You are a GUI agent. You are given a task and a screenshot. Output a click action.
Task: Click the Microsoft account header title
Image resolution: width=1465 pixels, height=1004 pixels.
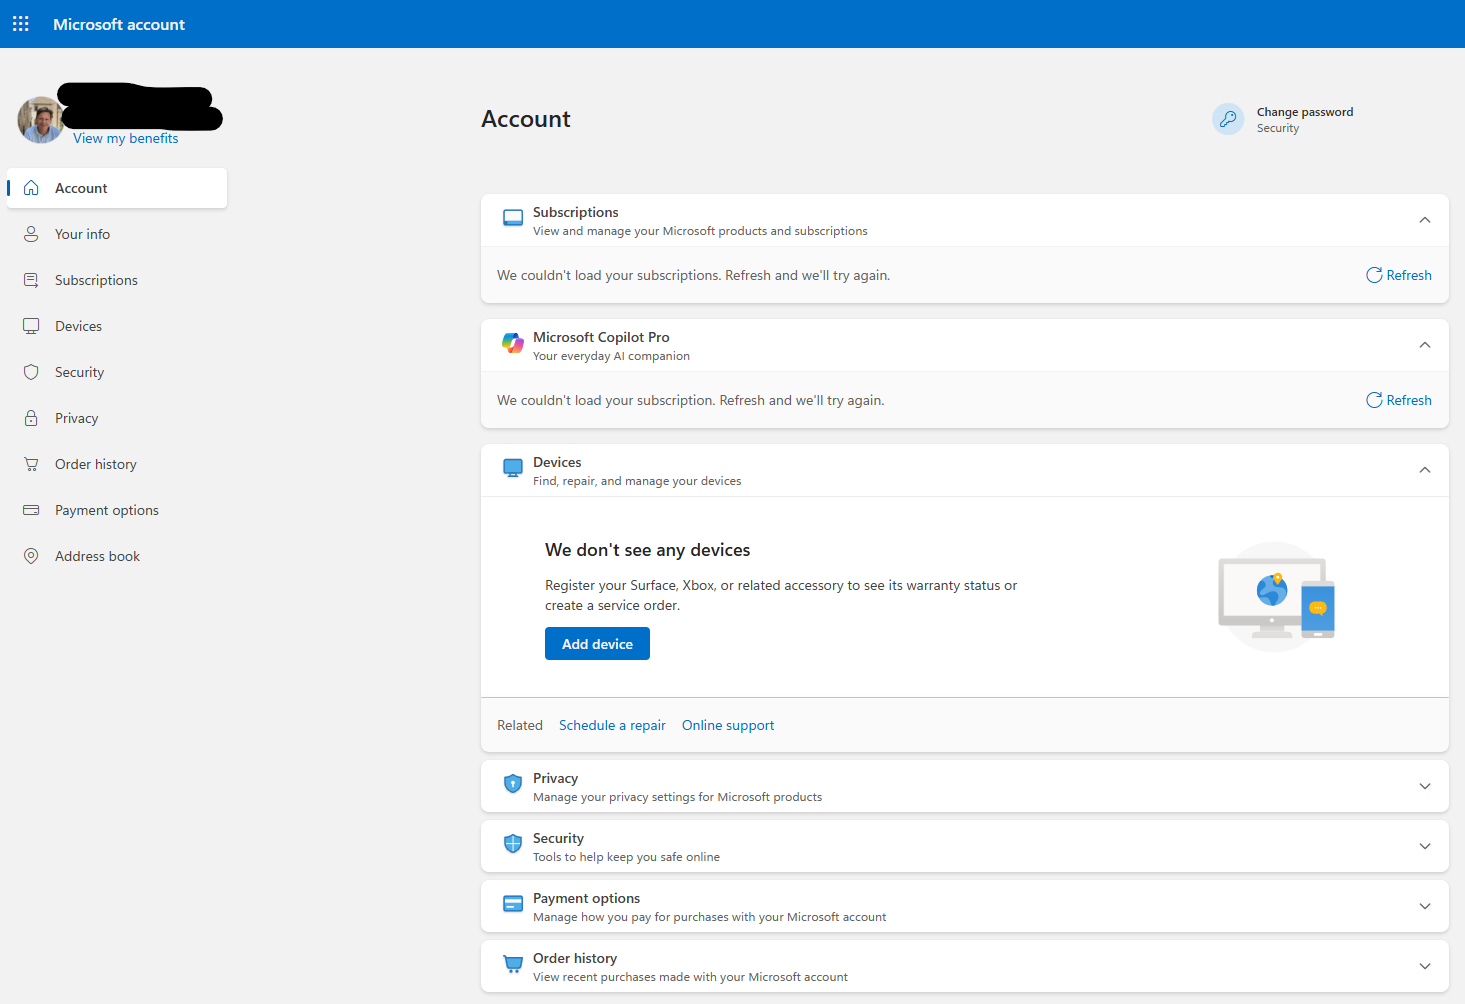click(x=119, y=24)
